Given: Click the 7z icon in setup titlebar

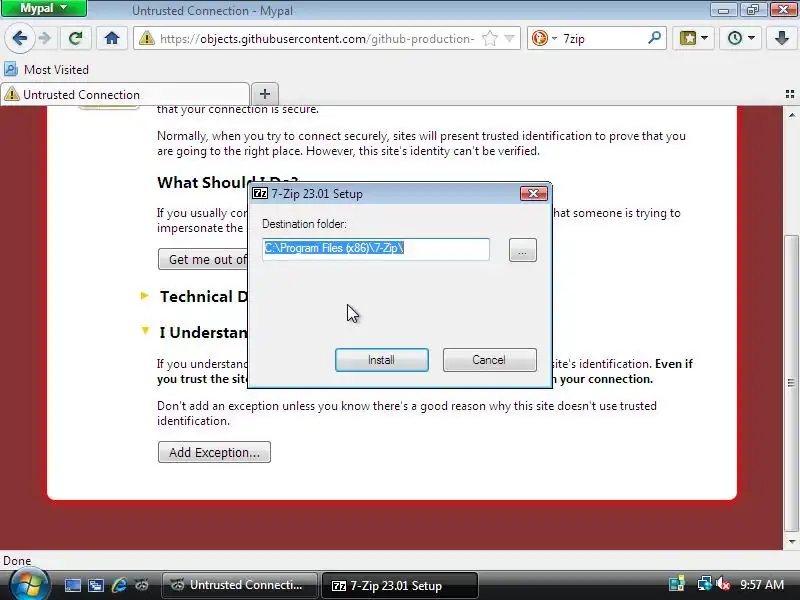Looking at the screenshot, I should [x=260, y=193].
